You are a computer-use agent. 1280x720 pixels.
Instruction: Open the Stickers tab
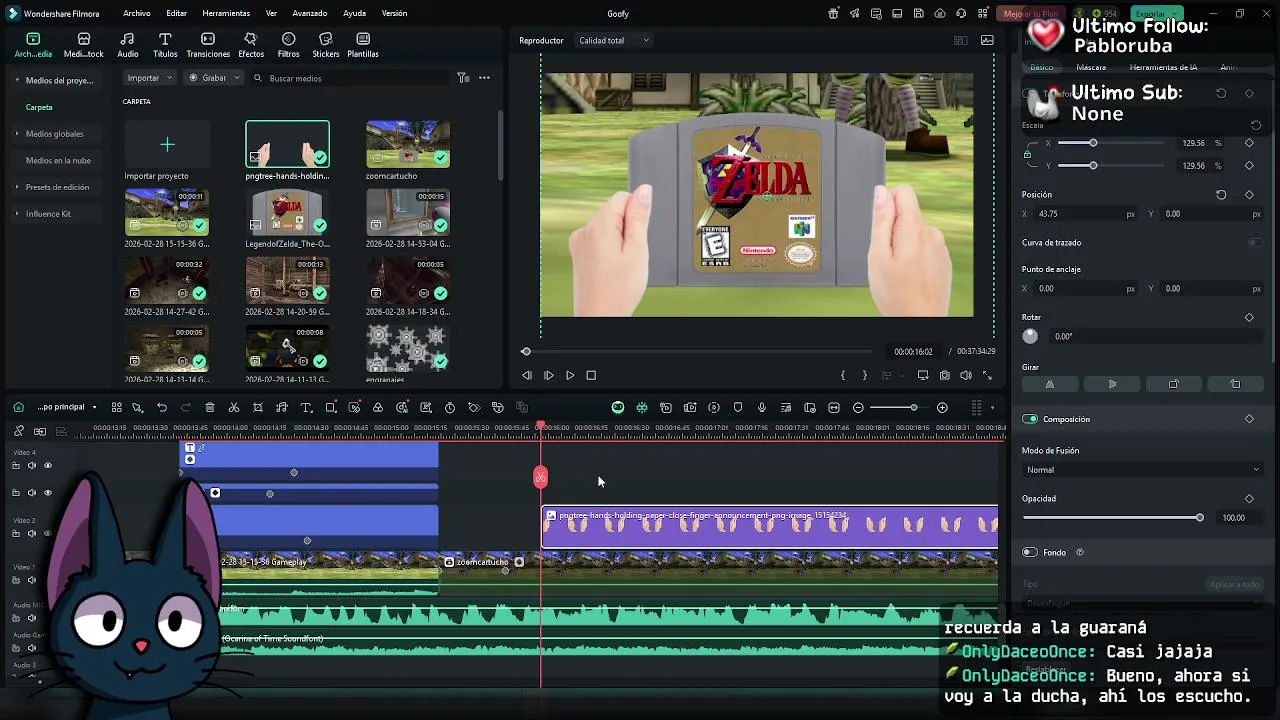tap(326, 45)
